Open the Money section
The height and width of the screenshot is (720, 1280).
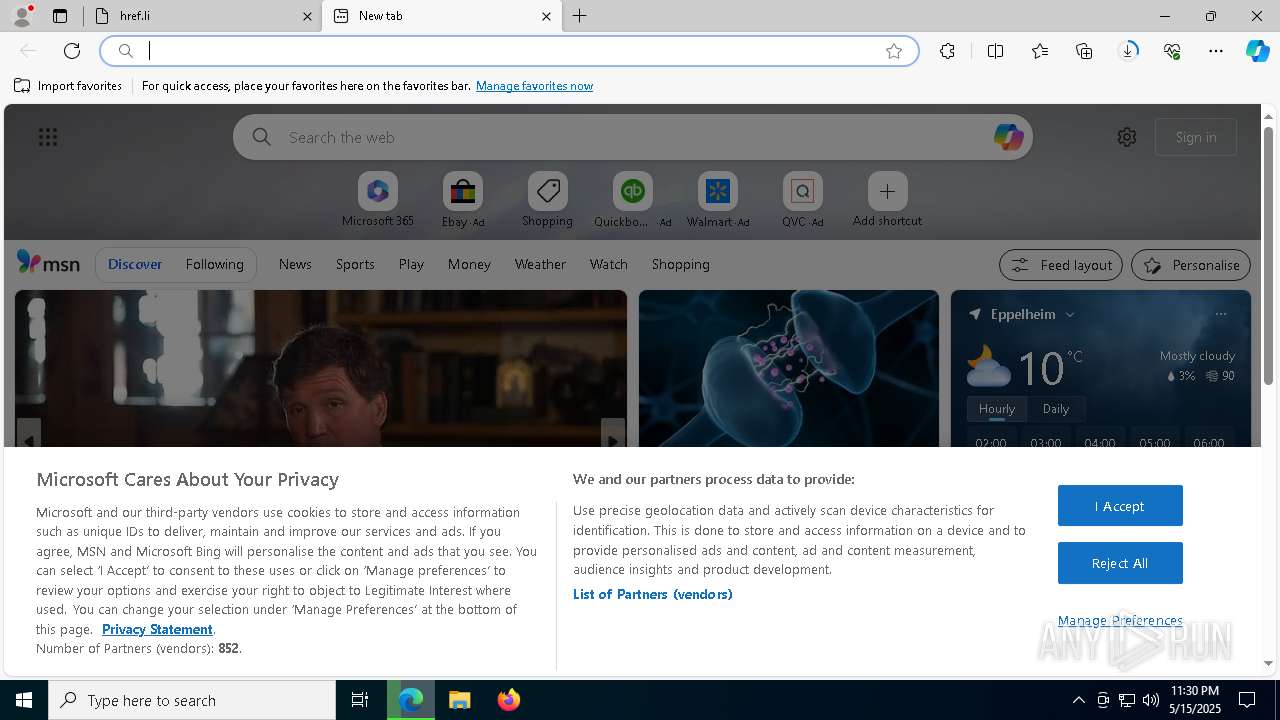(x=469, y=264)
